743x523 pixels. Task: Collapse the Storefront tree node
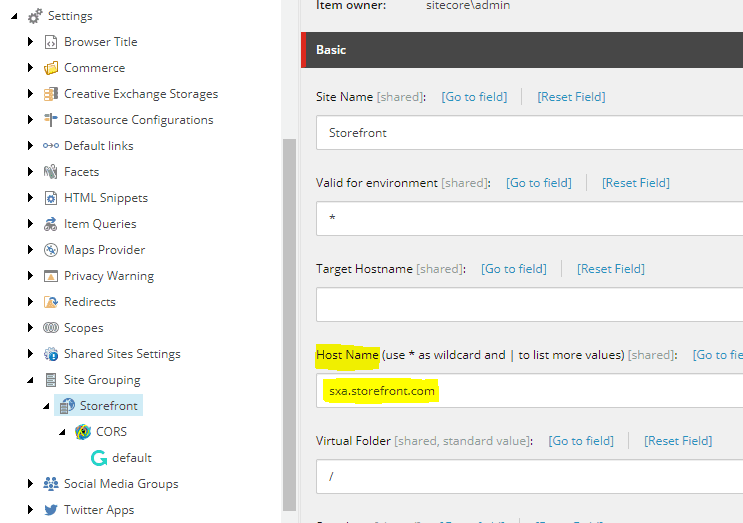[46, 406]
